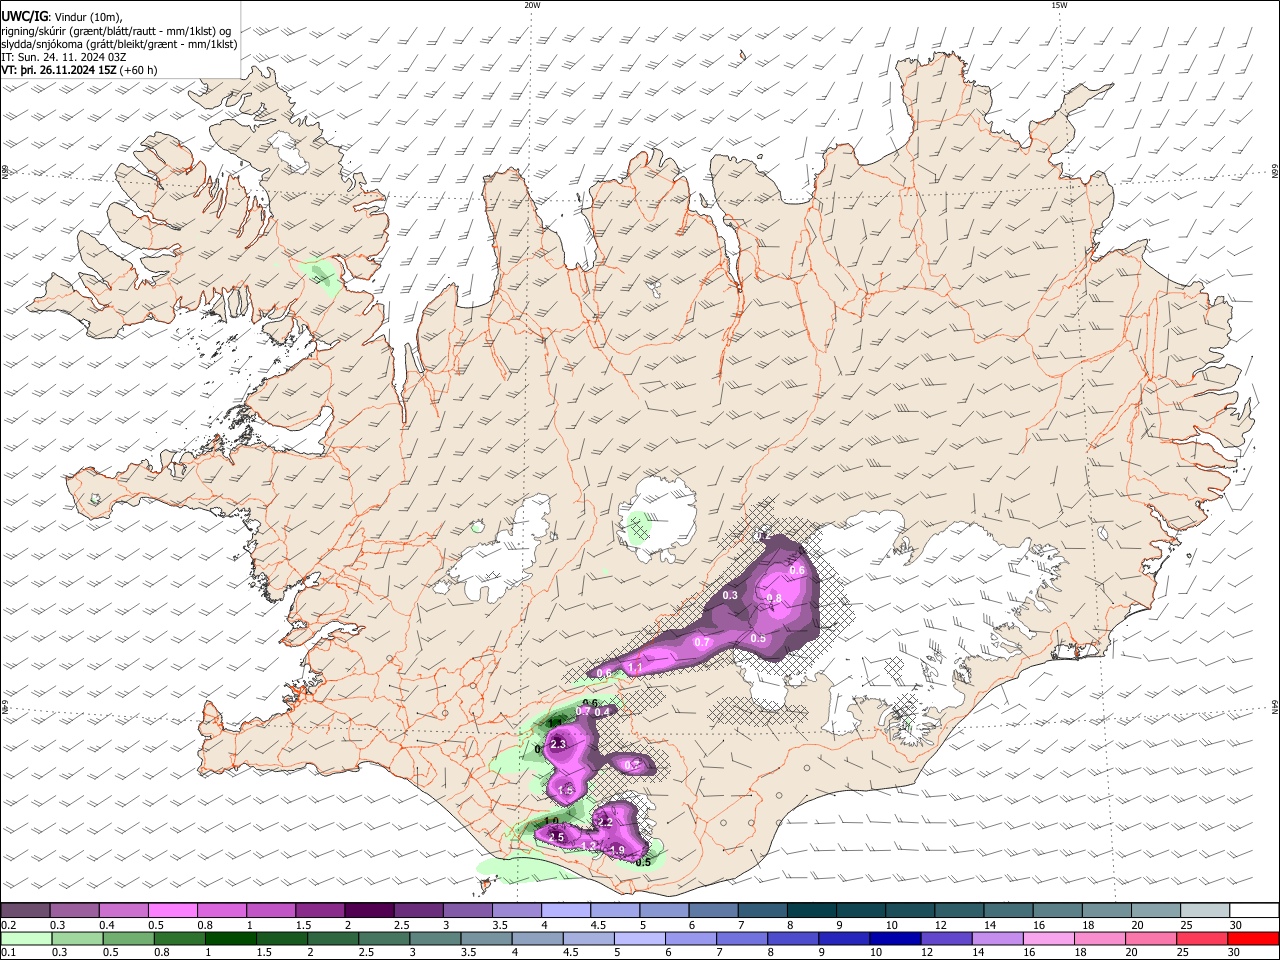Select upper legend row swatch labeled 1.5
Viewport: 1280px width, 960px height.
tap(320, 911)
